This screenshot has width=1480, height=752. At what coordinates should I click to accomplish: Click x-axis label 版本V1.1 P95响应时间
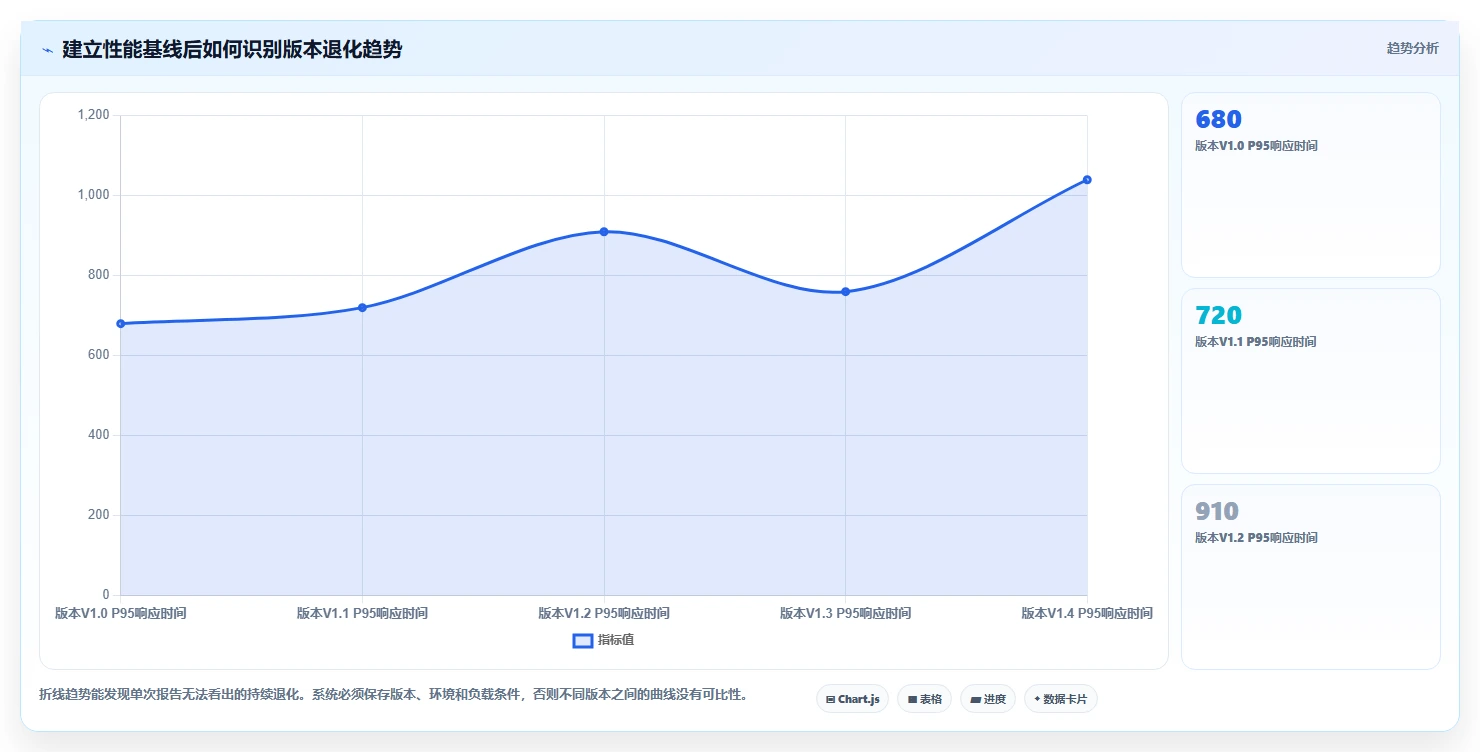tap(362, 613)
